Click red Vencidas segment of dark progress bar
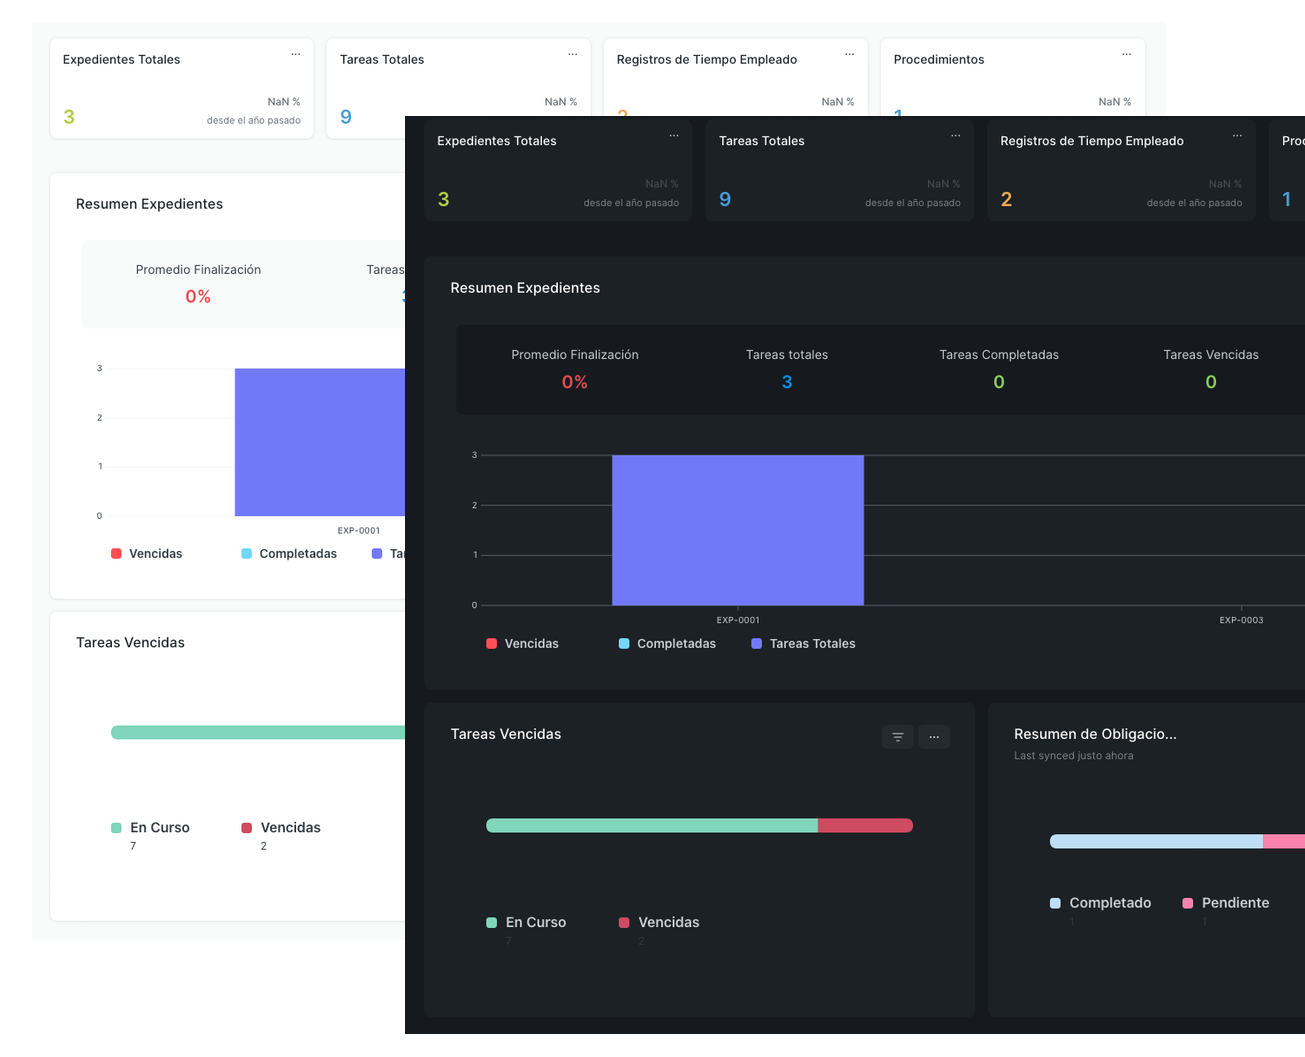The height and width of the screenshot is (1057, 1305). (x=865, y=826)
